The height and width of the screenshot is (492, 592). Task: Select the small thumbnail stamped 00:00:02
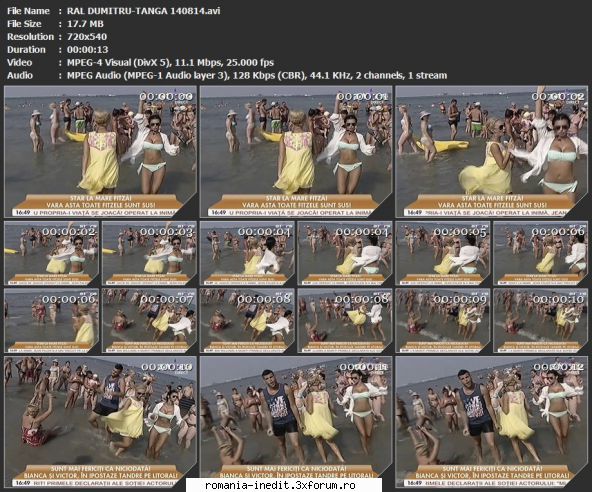51,253
